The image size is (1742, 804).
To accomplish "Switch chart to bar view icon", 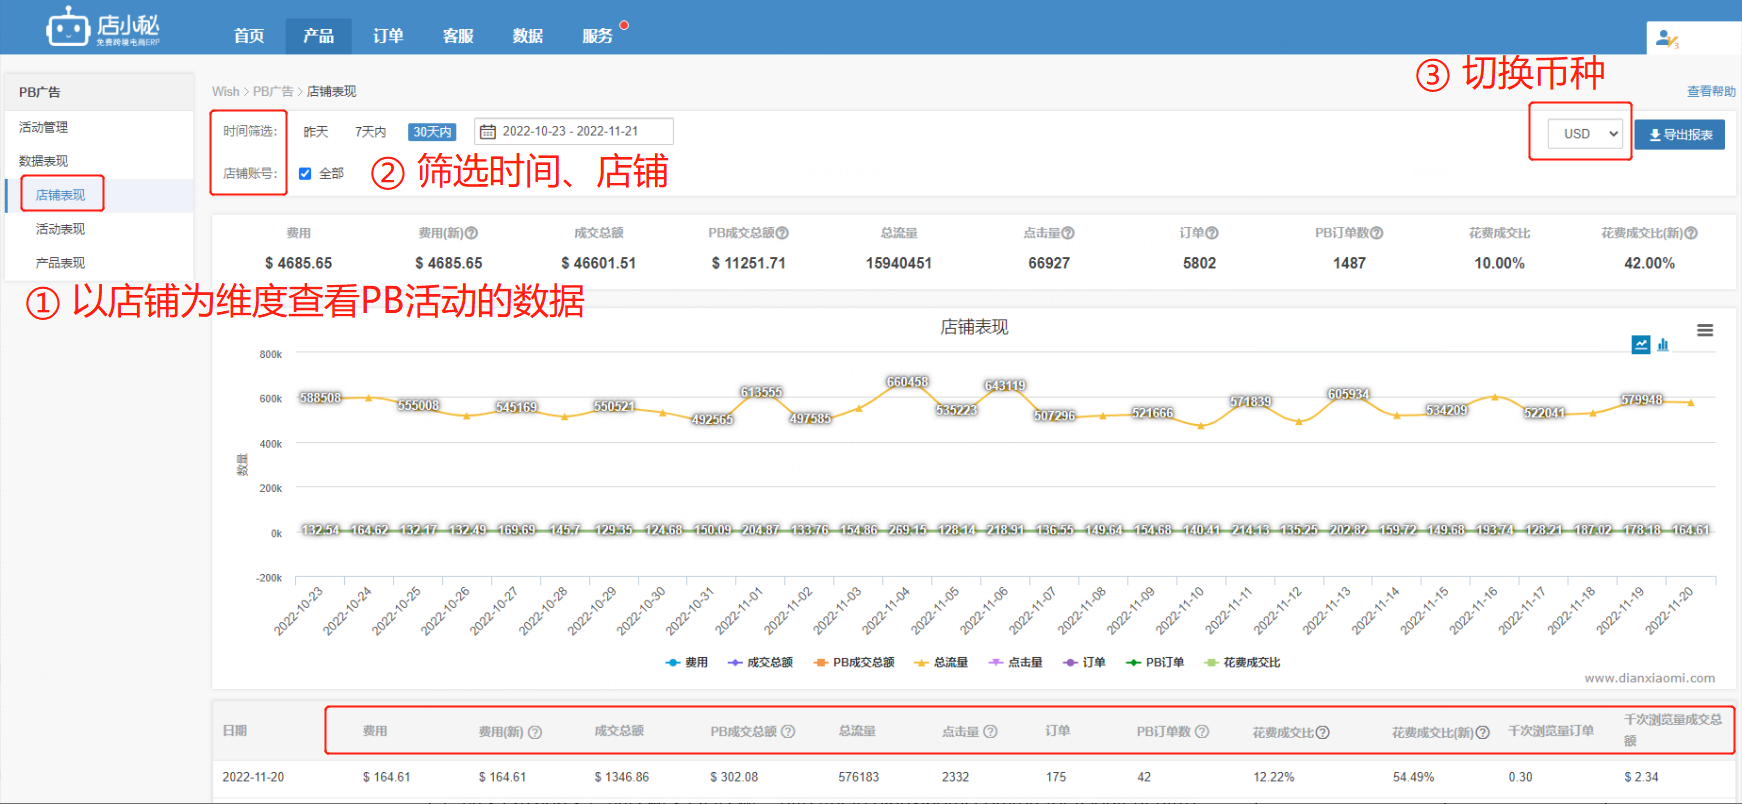I will (x=1663, y=345).
